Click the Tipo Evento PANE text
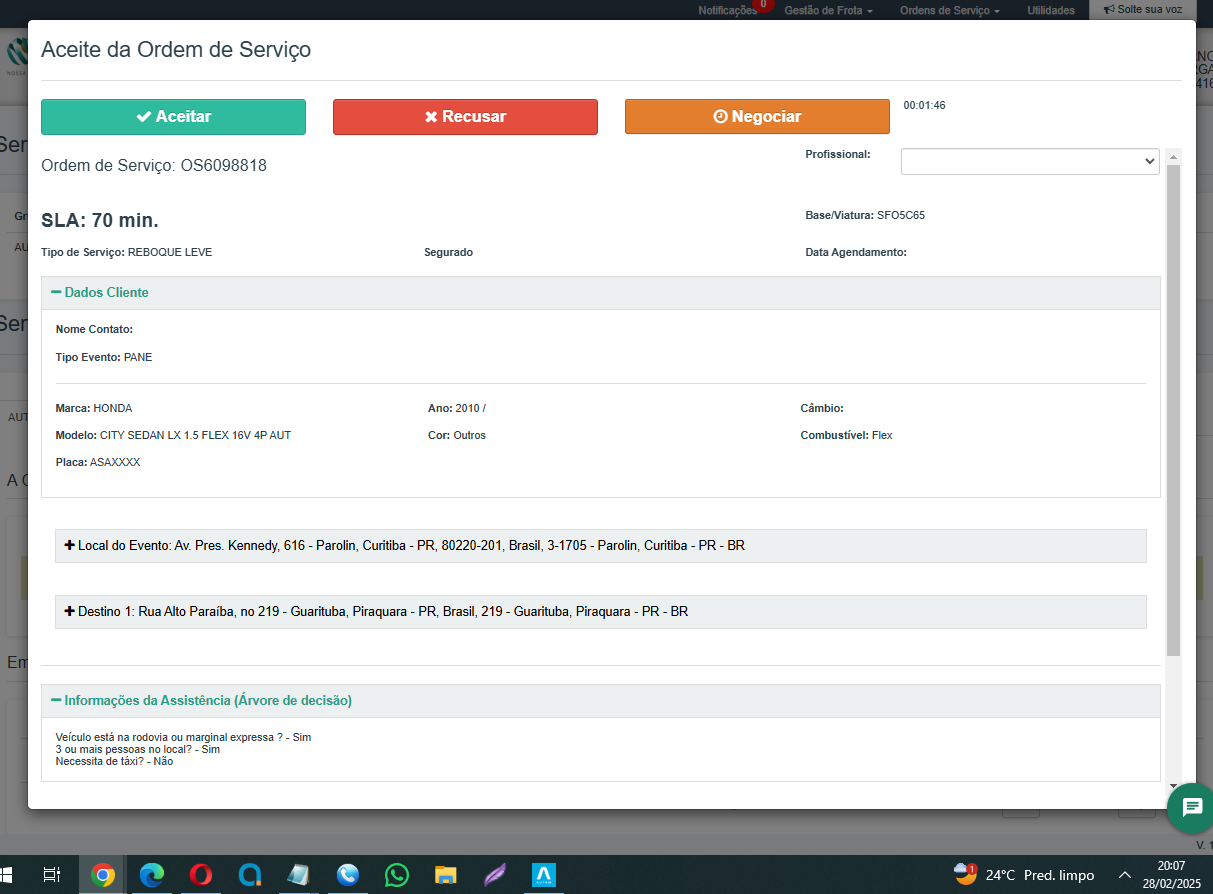 (104, 357)
